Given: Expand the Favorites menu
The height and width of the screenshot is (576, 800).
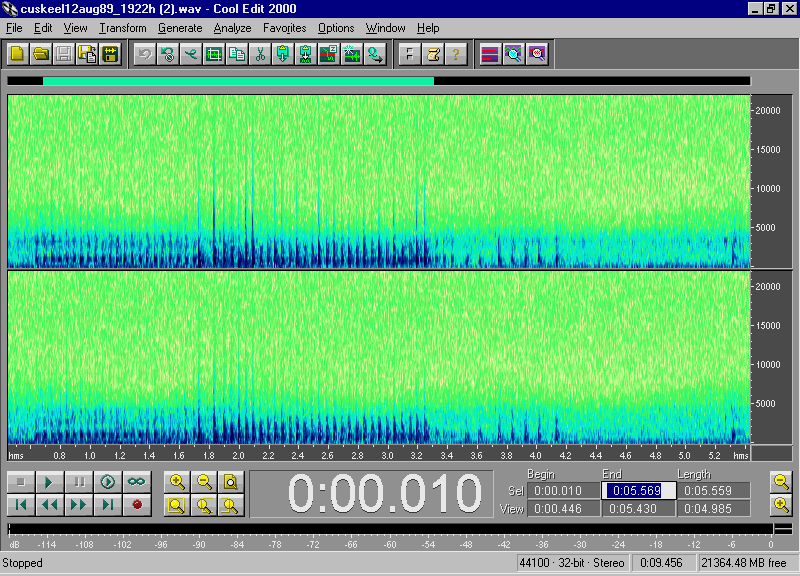Looking at the screenshot, I should (284, 28).
